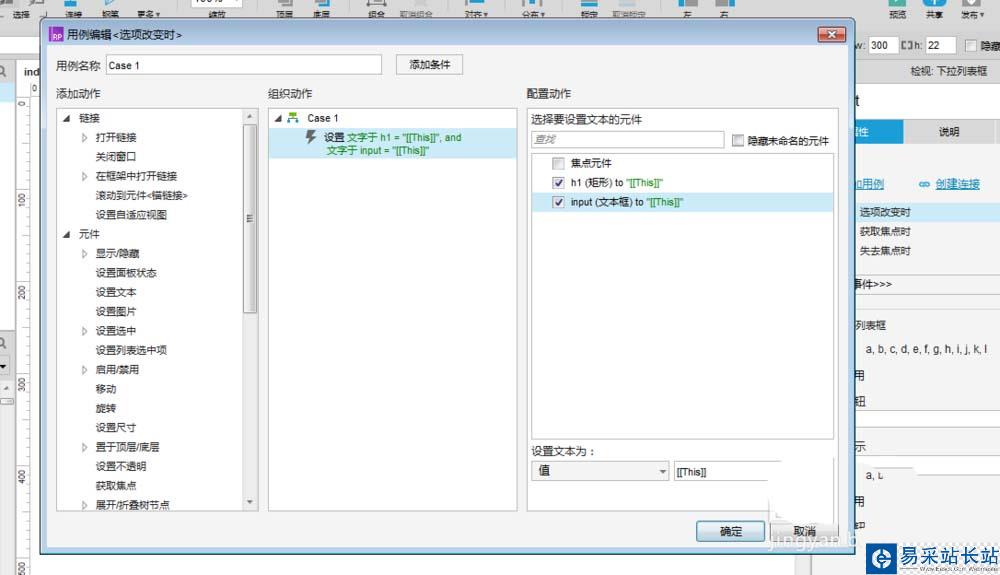Select 设置列表选中项 action
1000x575 pixels.
(131, 350)
